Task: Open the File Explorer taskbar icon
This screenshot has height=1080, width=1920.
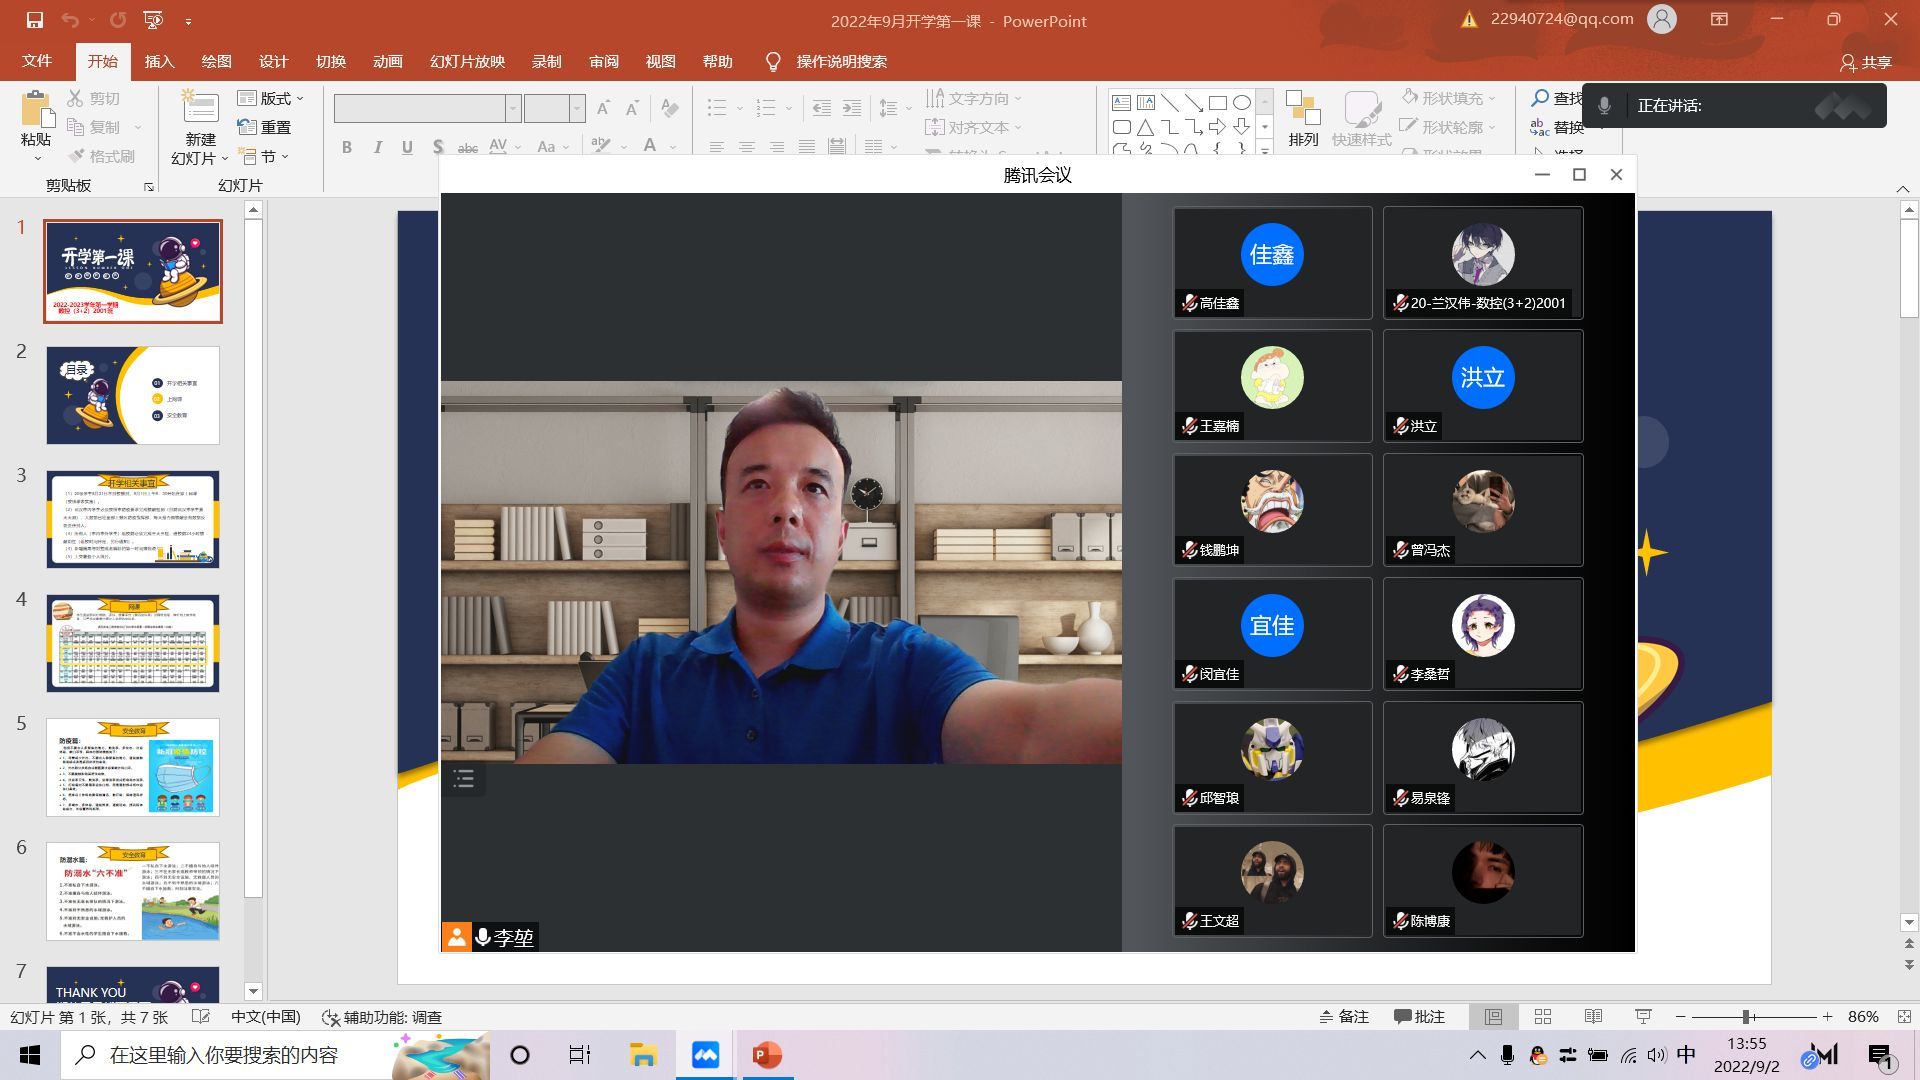Action: coord(642,1055)
